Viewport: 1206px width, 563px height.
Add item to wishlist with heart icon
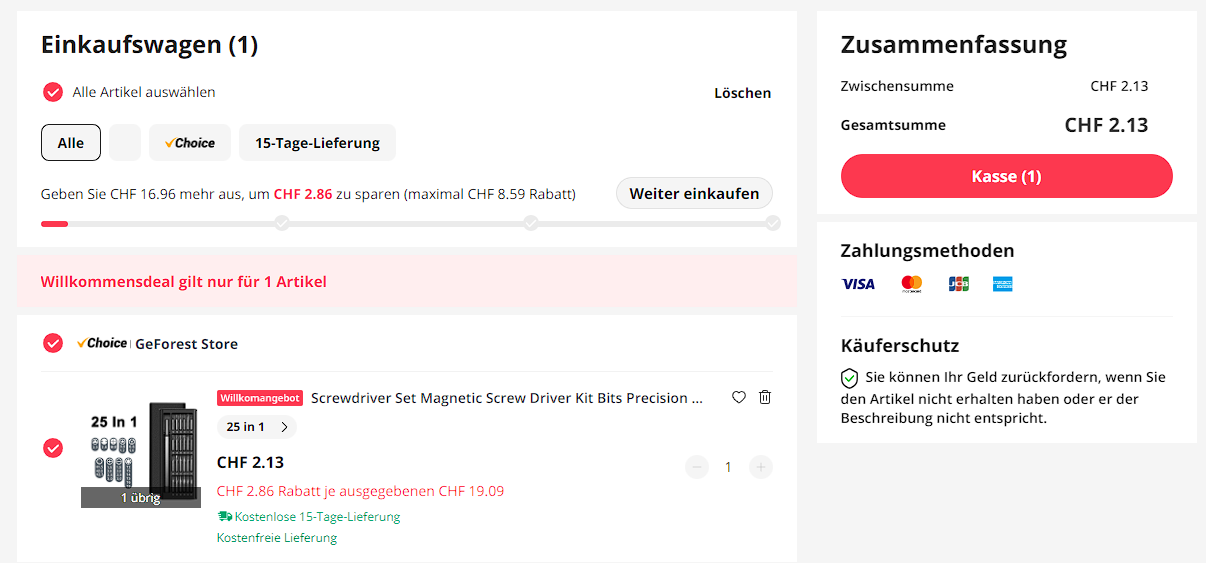pos(739,397)
